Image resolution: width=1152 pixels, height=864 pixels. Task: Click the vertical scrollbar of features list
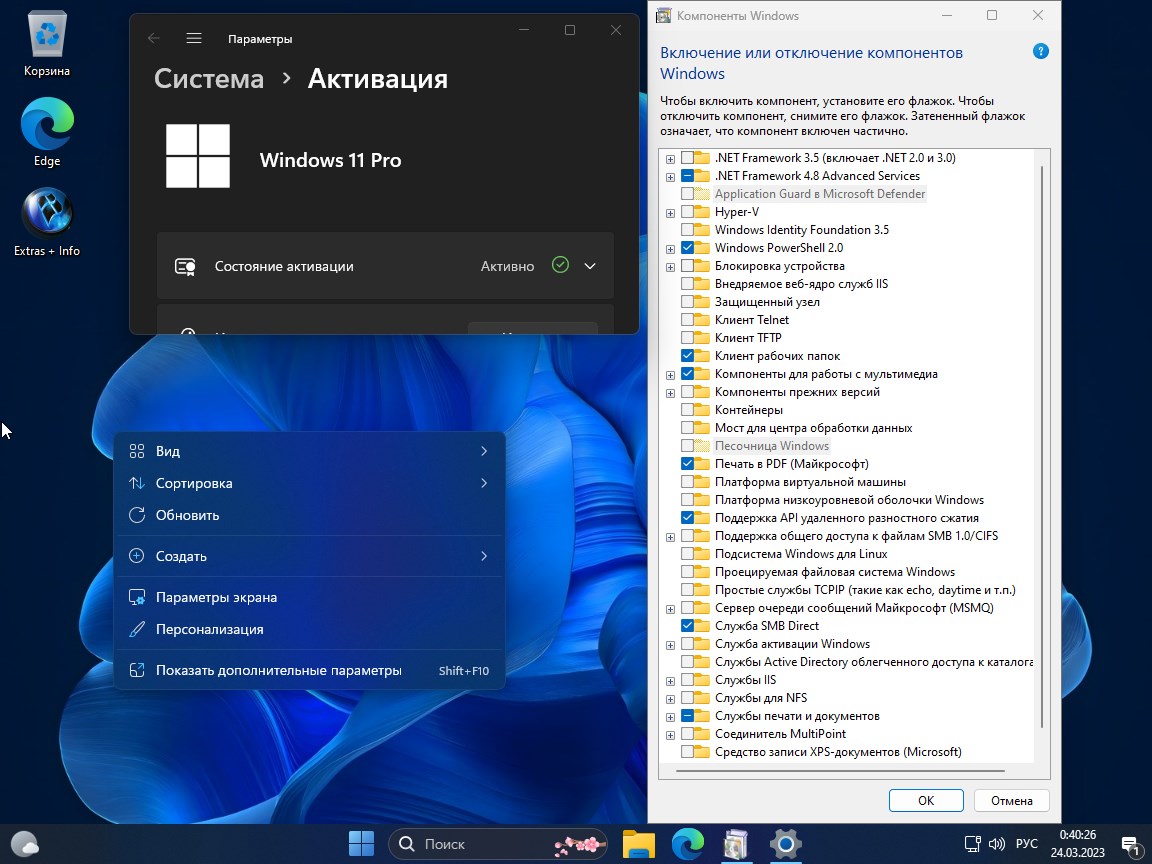1042,447
